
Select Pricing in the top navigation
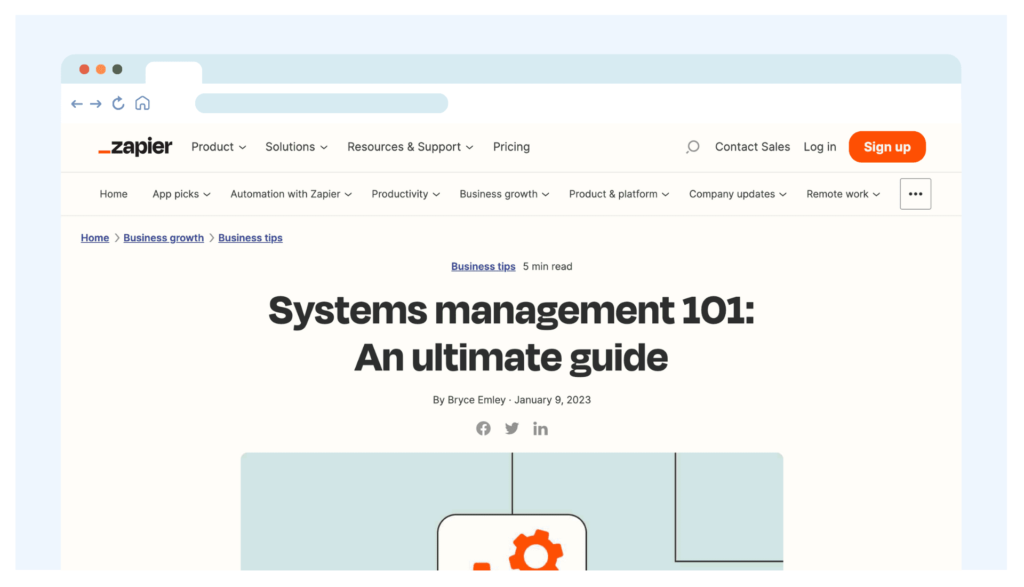click(x=511, y=147)
